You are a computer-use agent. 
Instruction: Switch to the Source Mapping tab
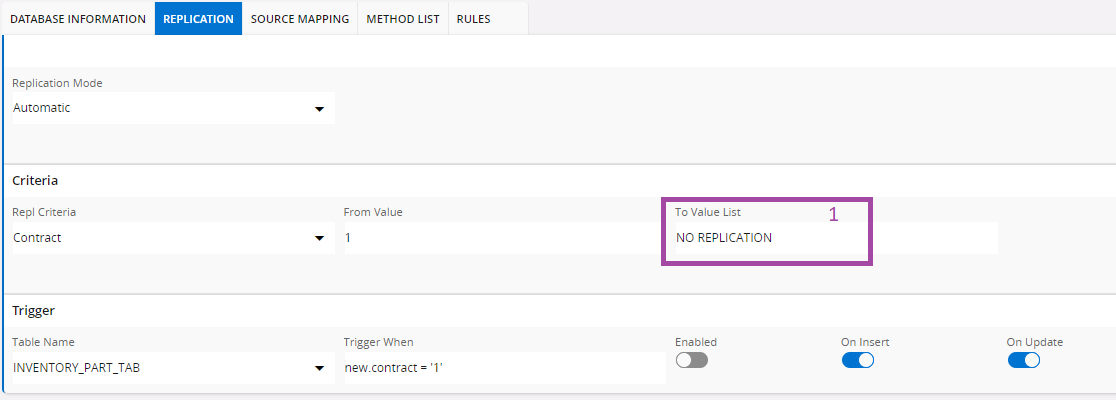(300, 19)
